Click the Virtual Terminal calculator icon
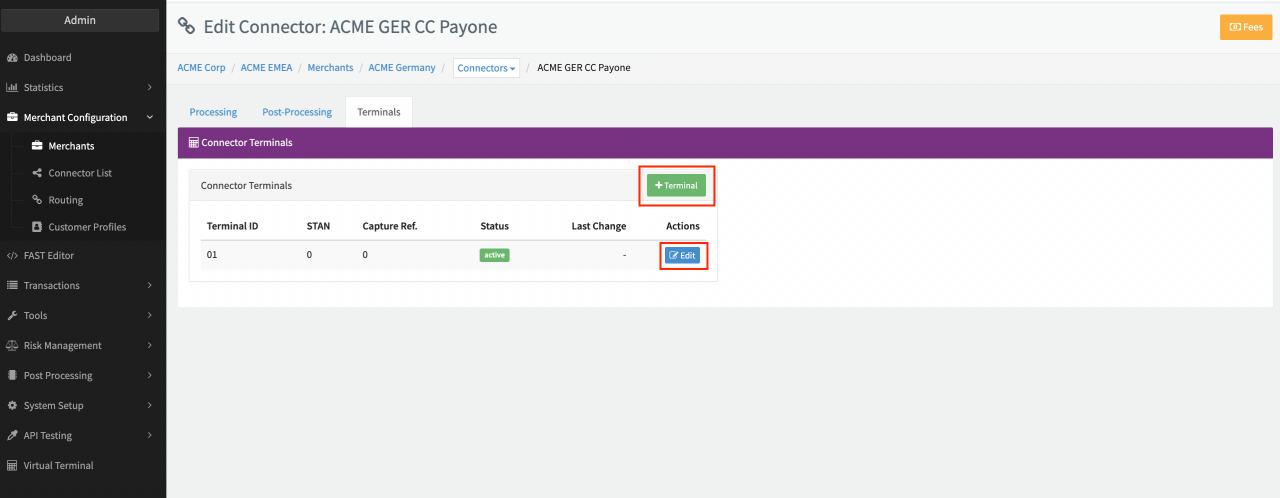 point(13,466)
